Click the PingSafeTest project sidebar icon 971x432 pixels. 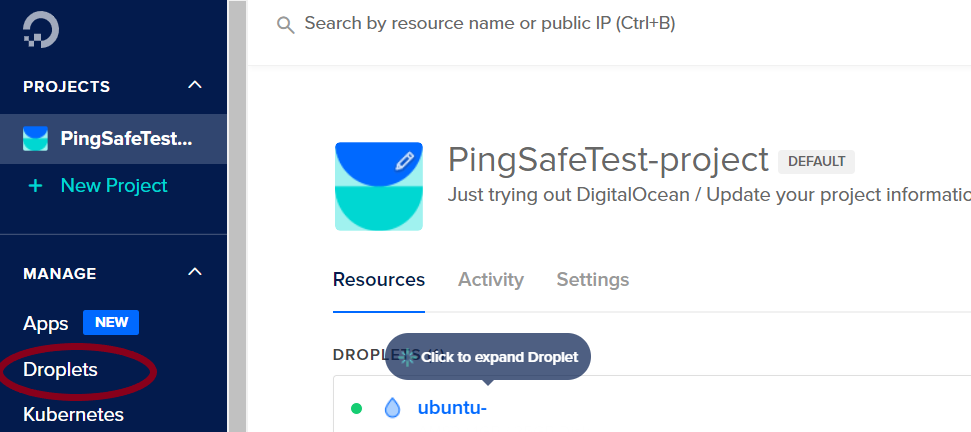[36, 139]
